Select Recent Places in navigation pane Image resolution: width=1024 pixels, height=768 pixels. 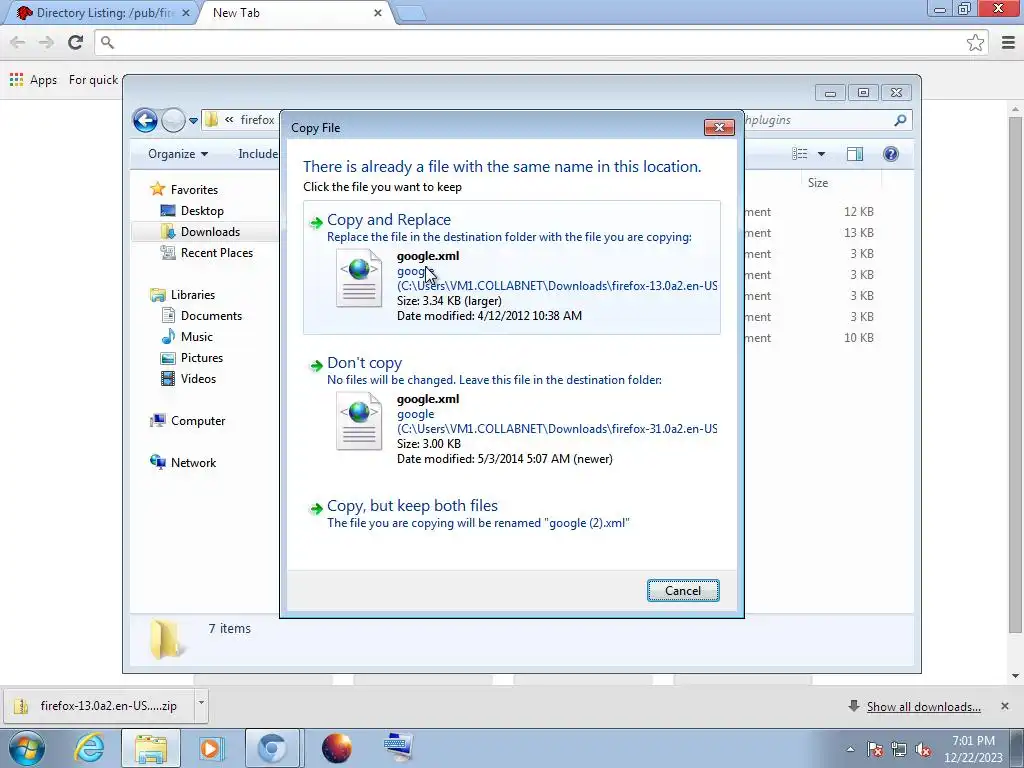tap(216, 253)
